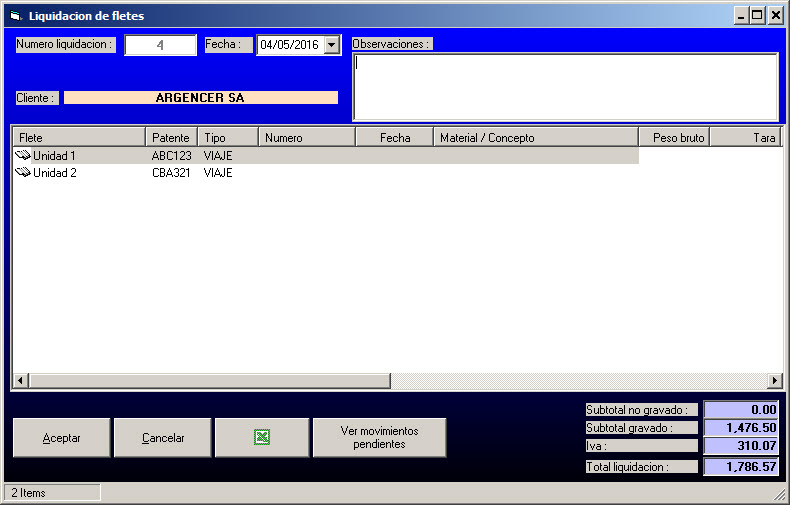Click the Tipo column header
Image resolution: width=790 pixels, height=505 pixels.
[x=228, y=137]
